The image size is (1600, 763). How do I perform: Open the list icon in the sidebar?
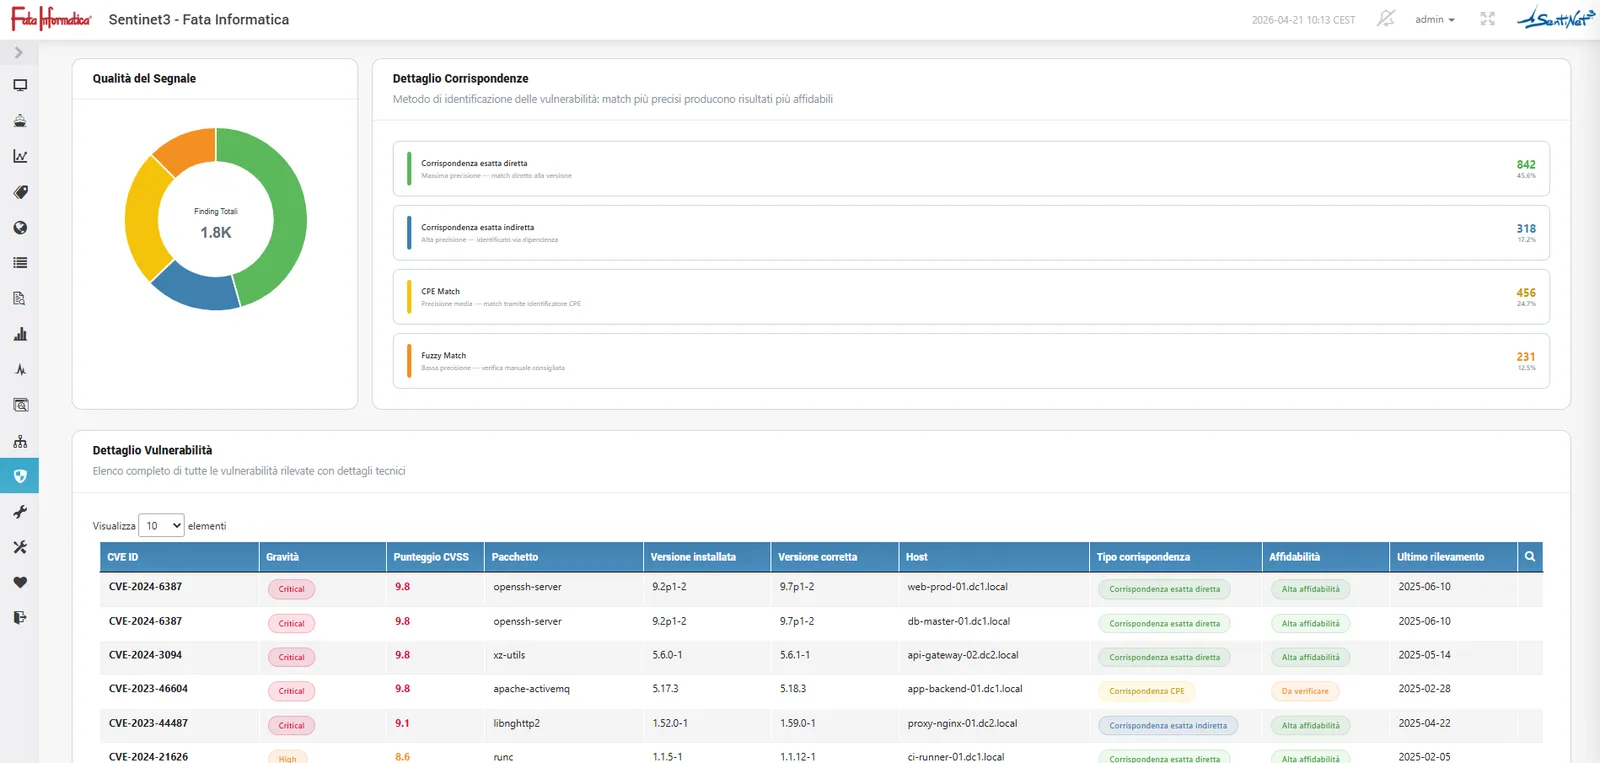(x=20, y=263)
